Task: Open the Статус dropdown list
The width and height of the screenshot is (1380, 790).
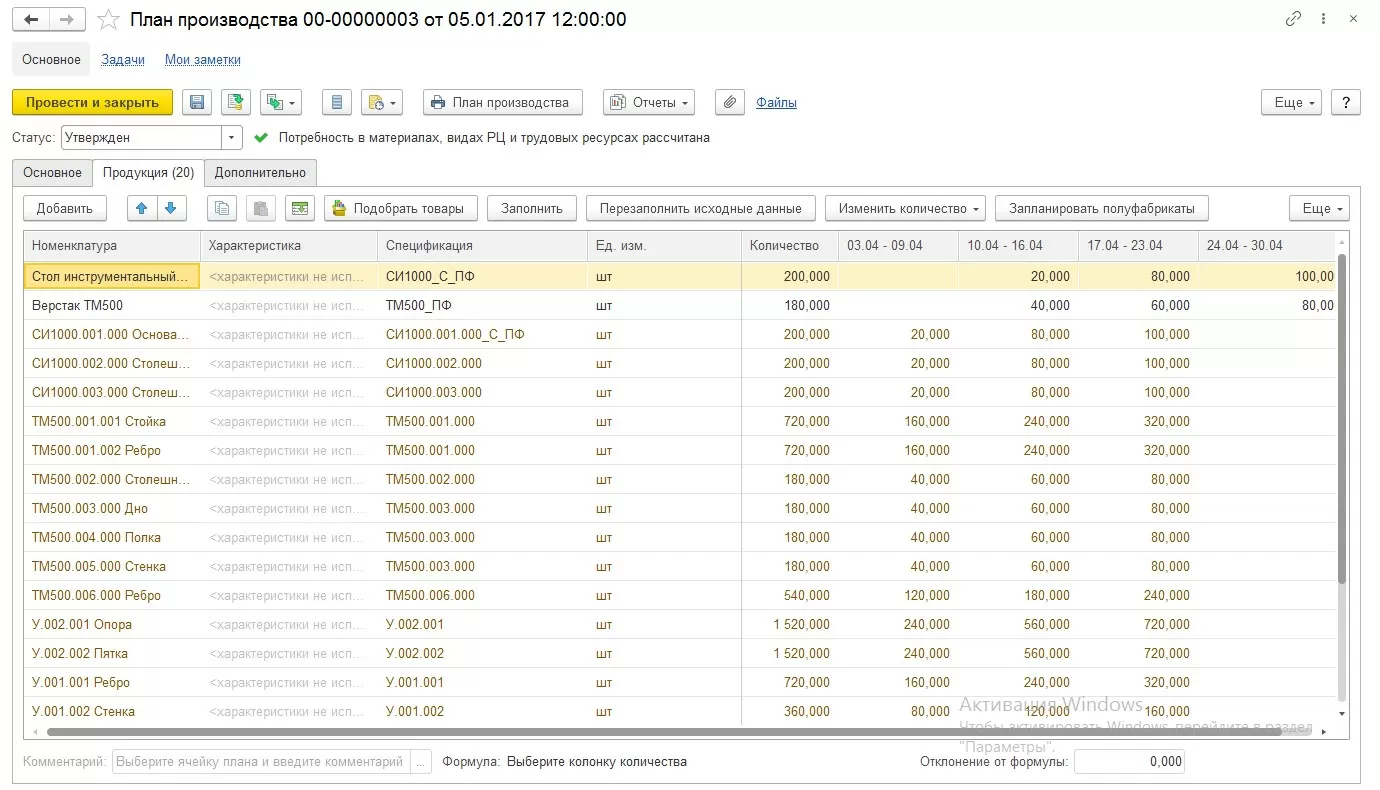Action: tap(232, 138)
